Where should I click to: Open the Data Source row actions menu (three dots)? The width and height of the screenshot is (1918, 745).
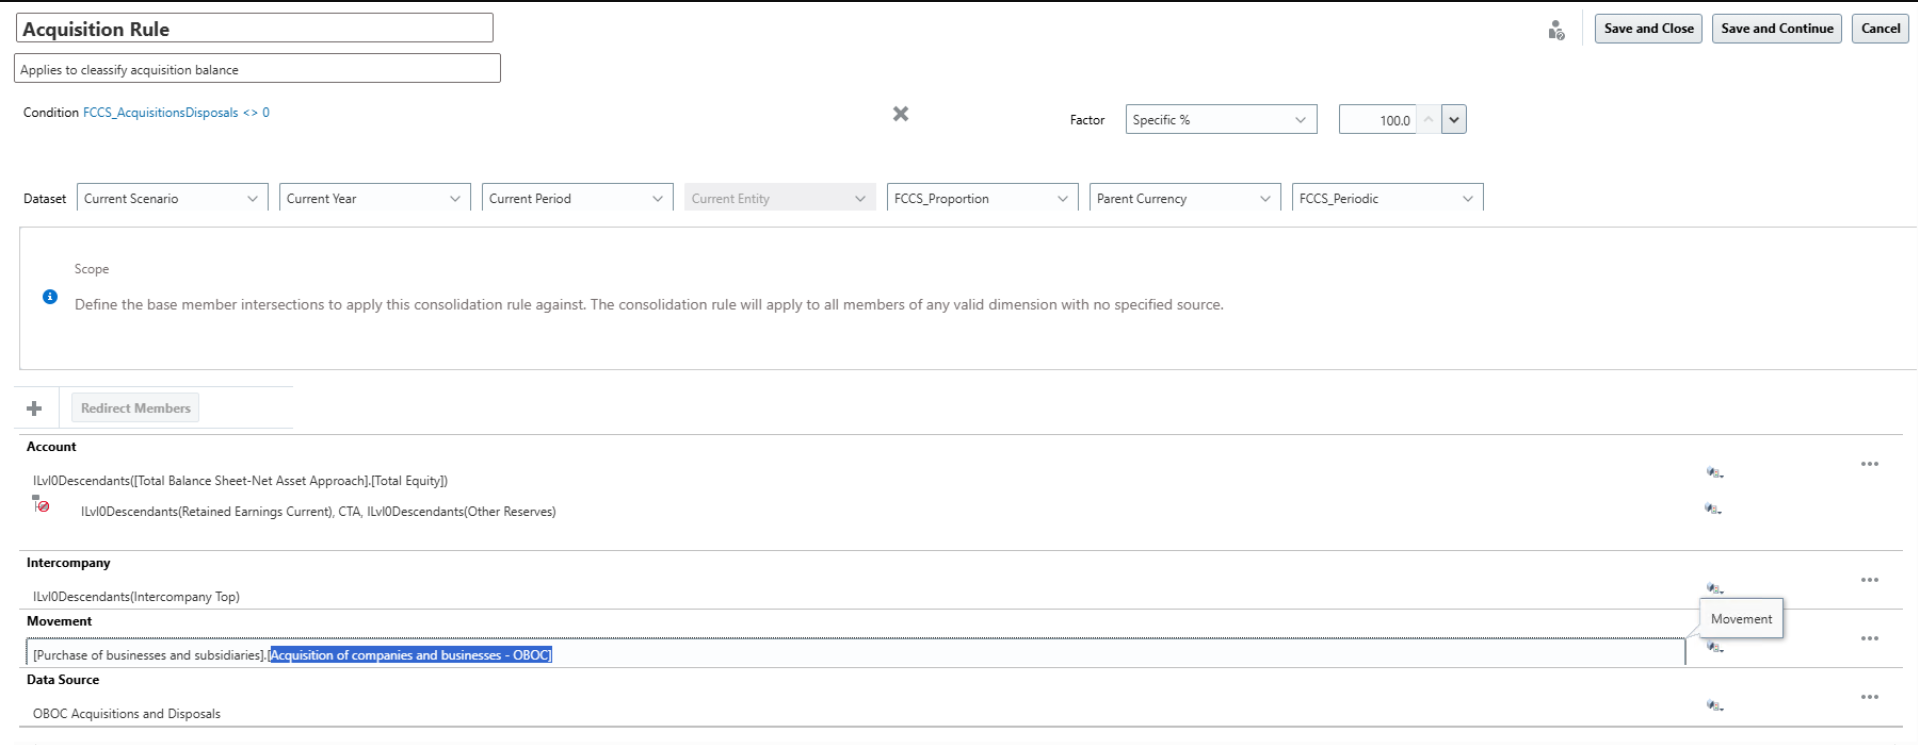click(x=1869, y=697)
